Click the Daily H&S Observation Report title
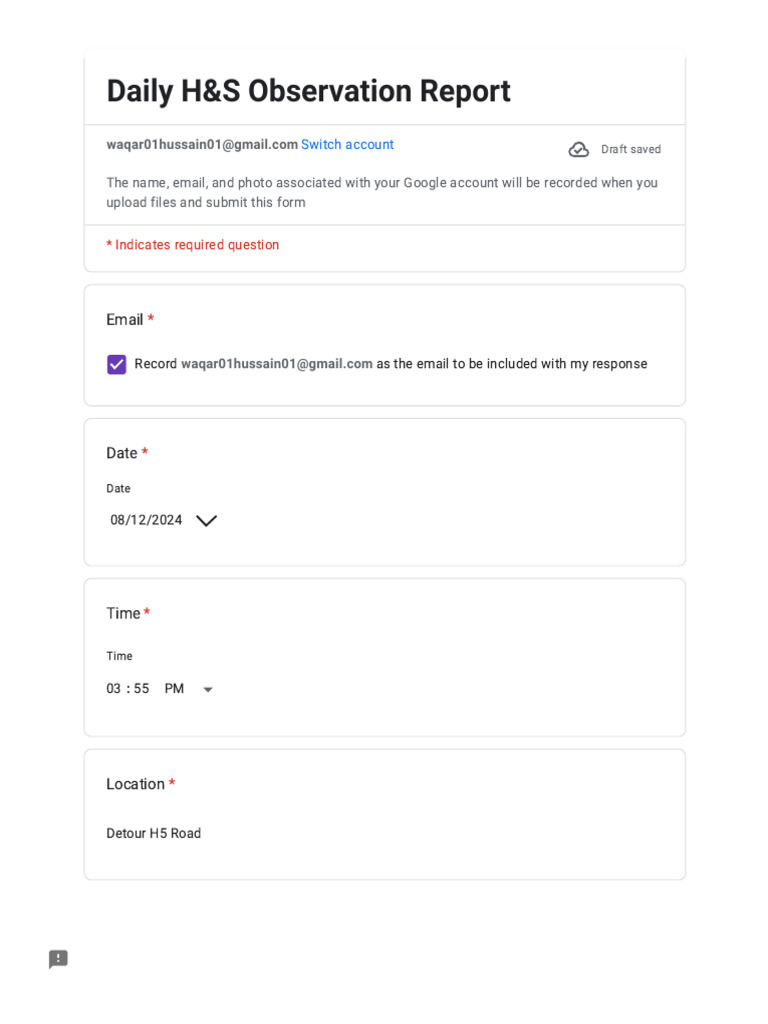This screenshot has width=768, height=1024. (x=308, y=91)
